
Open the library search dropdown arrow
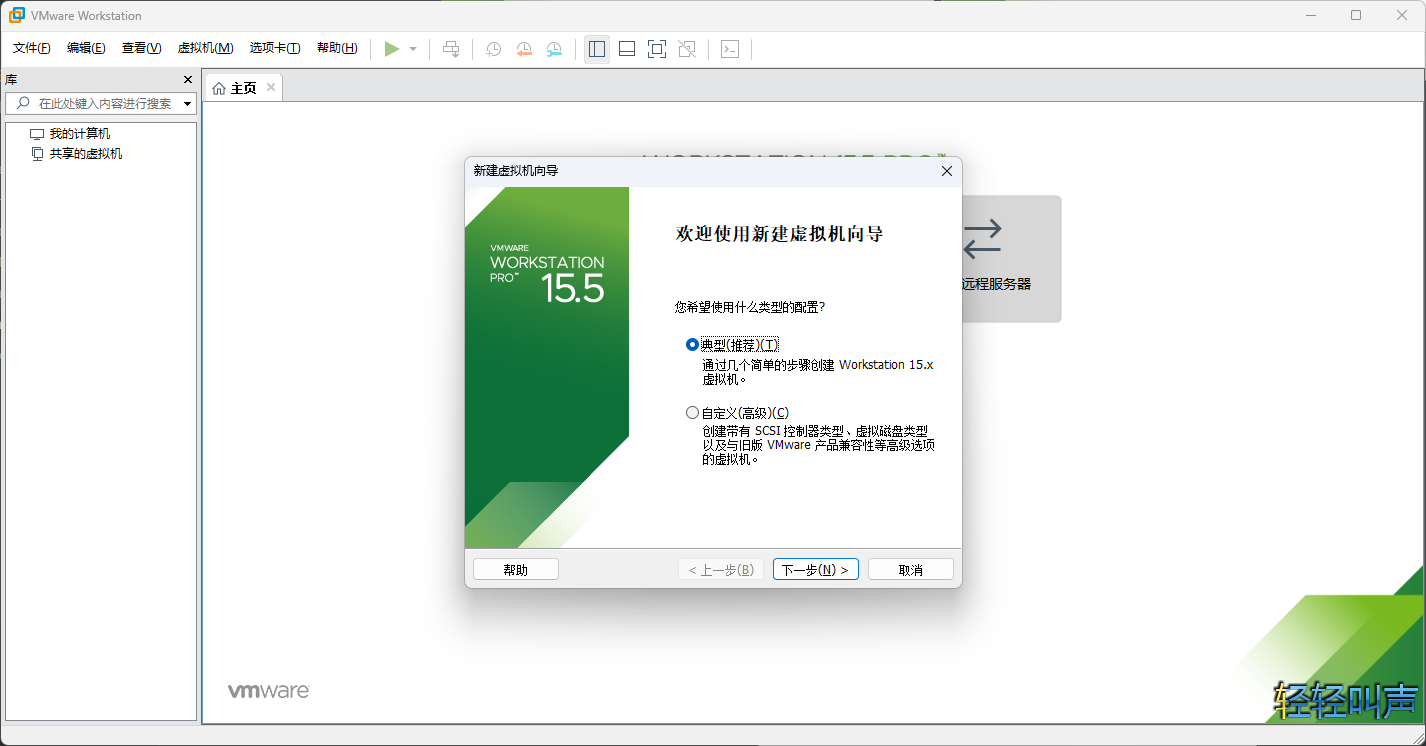187,104
